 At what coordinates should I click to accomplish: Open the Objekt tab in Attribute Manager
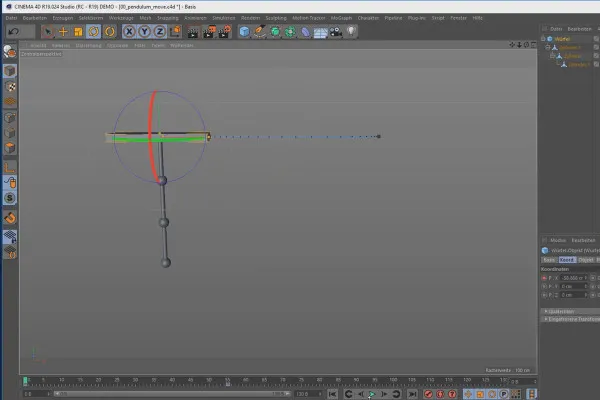tap(585, 260)
